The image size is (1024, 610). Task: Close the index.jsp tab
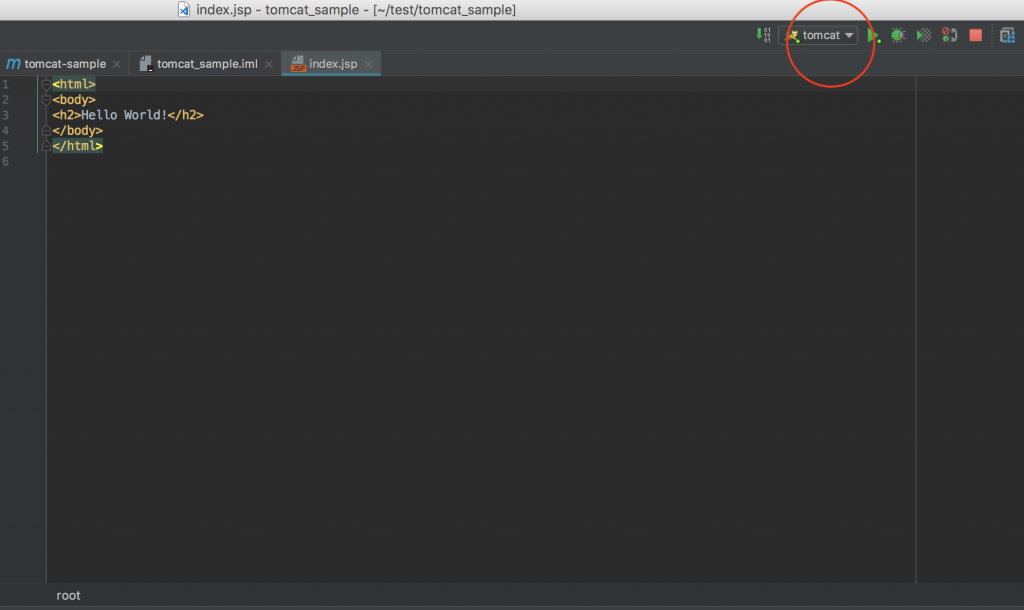369,64
